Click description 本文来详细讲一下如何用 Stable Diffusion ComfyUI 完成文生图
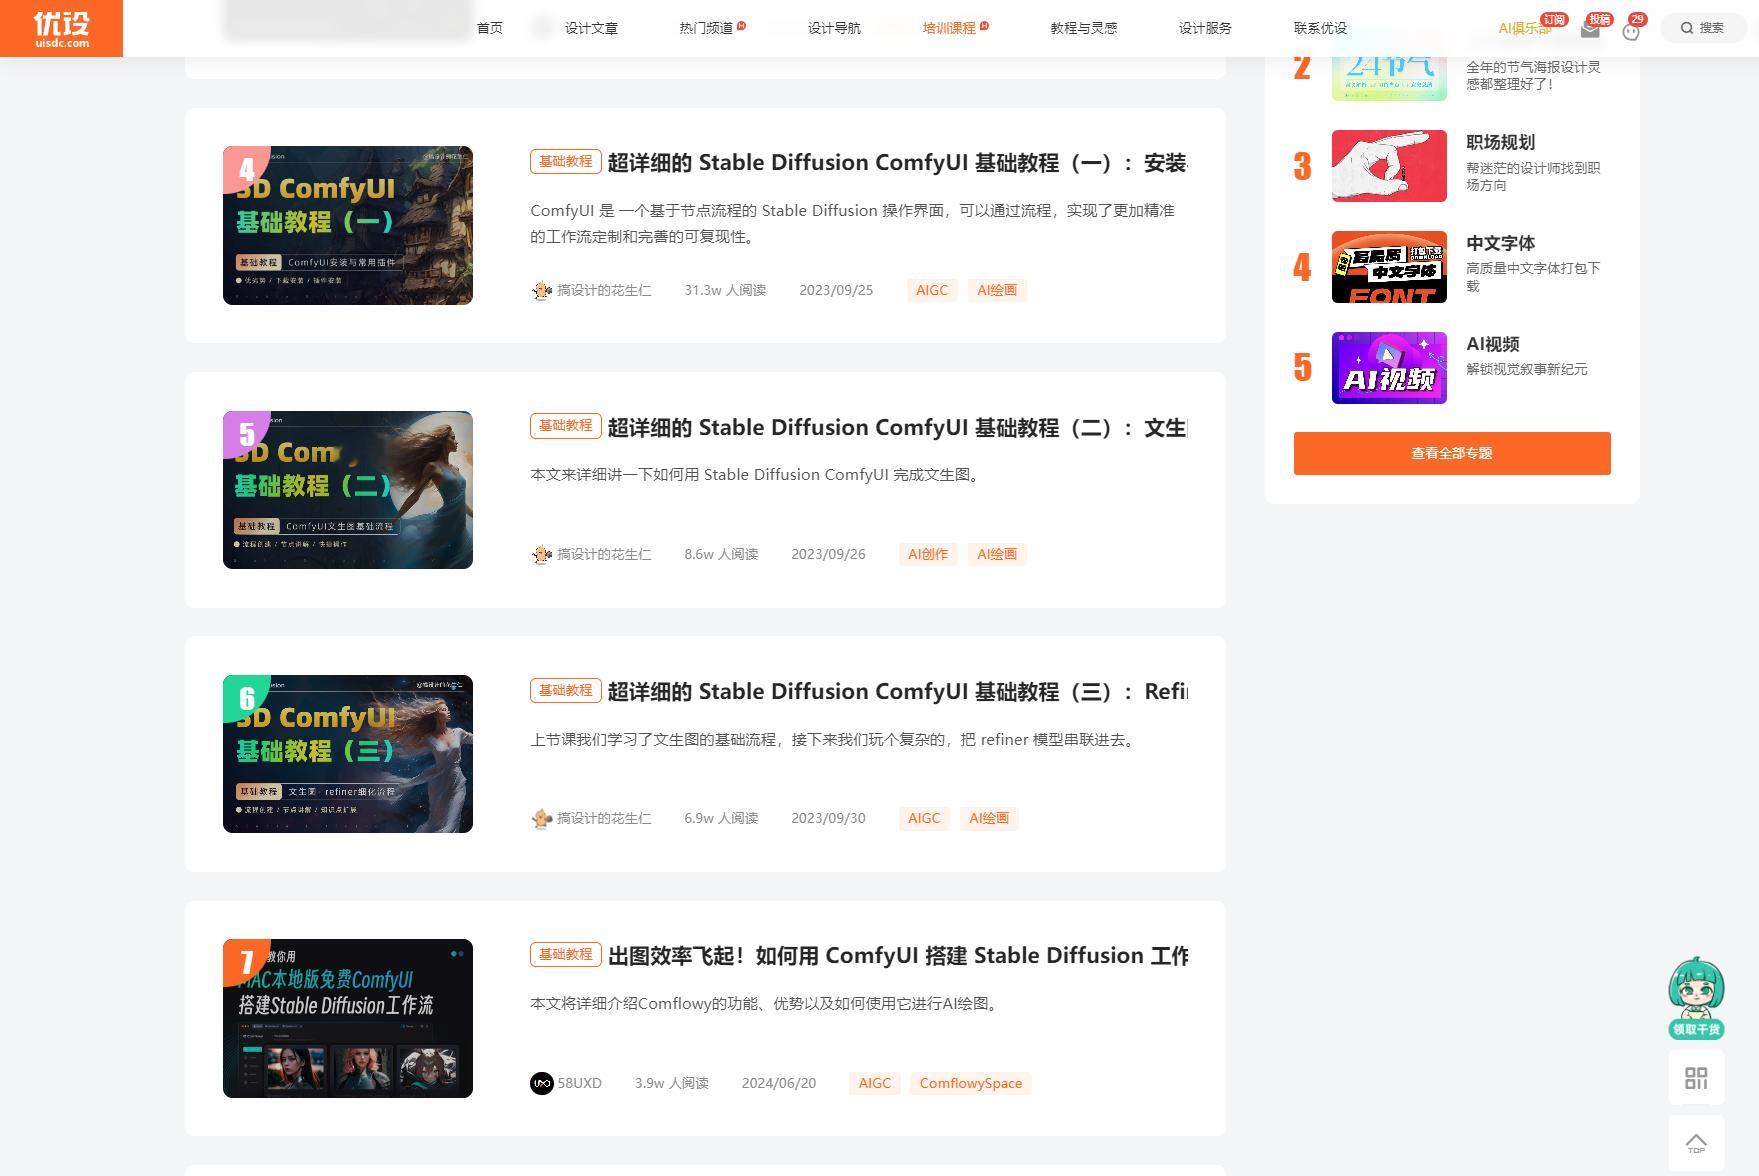 click(x=757, y=475)
